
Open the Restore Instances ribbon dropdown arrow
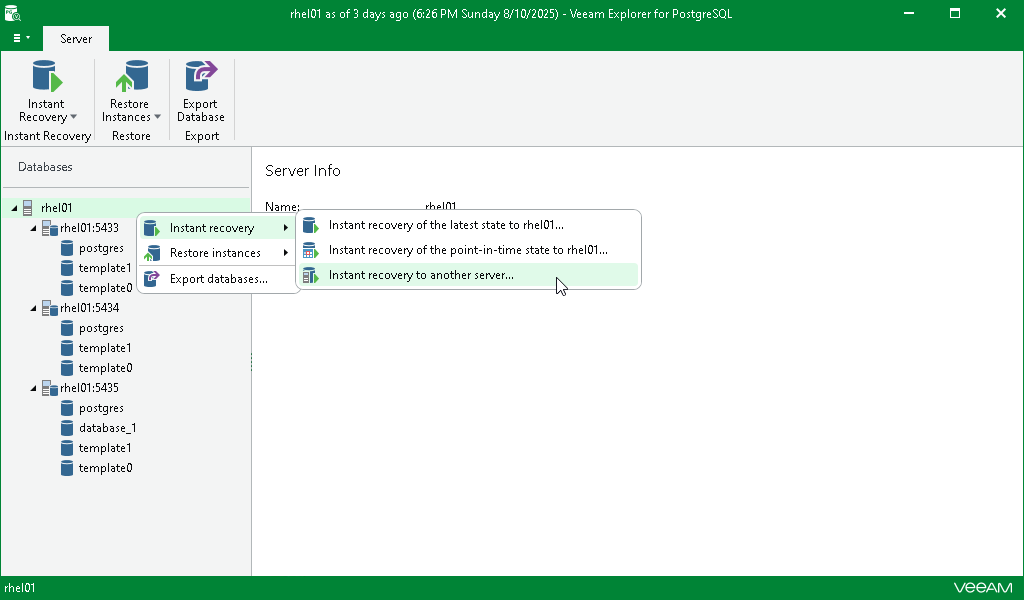[x=157, y=117]
